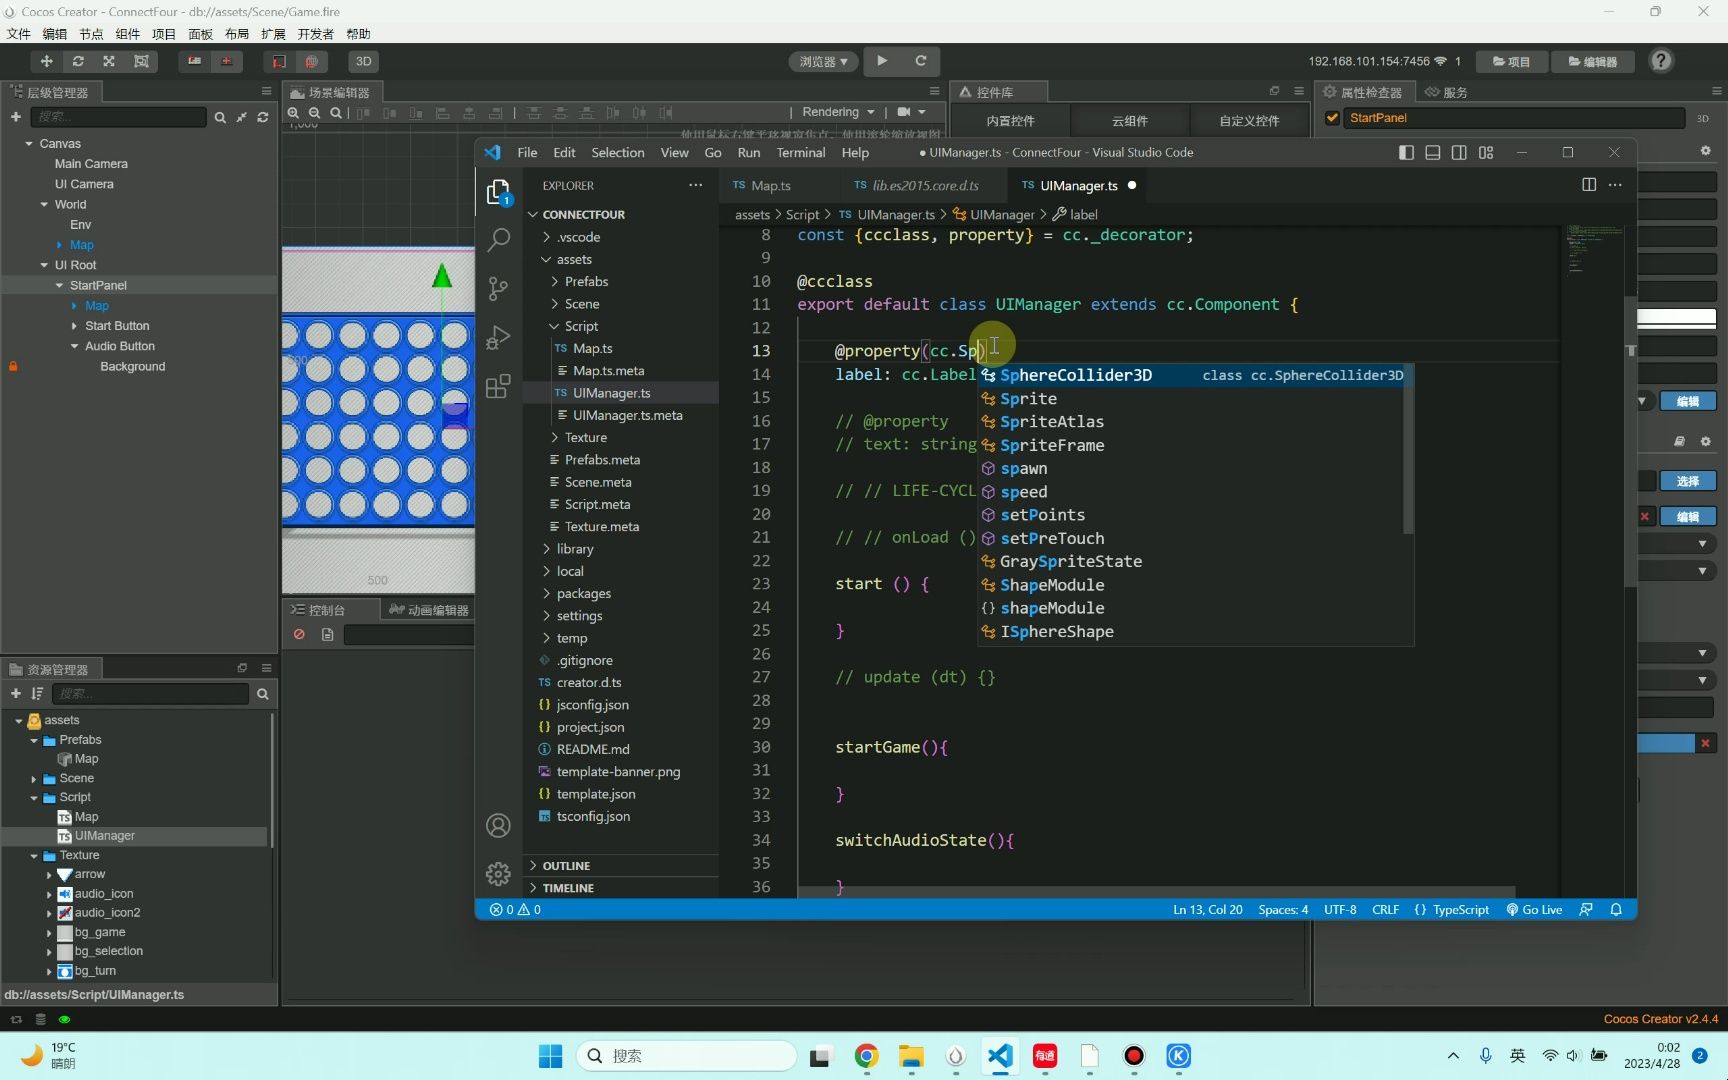Collapse UI Root node in hierarchy
The width and height of the screenshot is (1728, 1080).
[44, 265]
